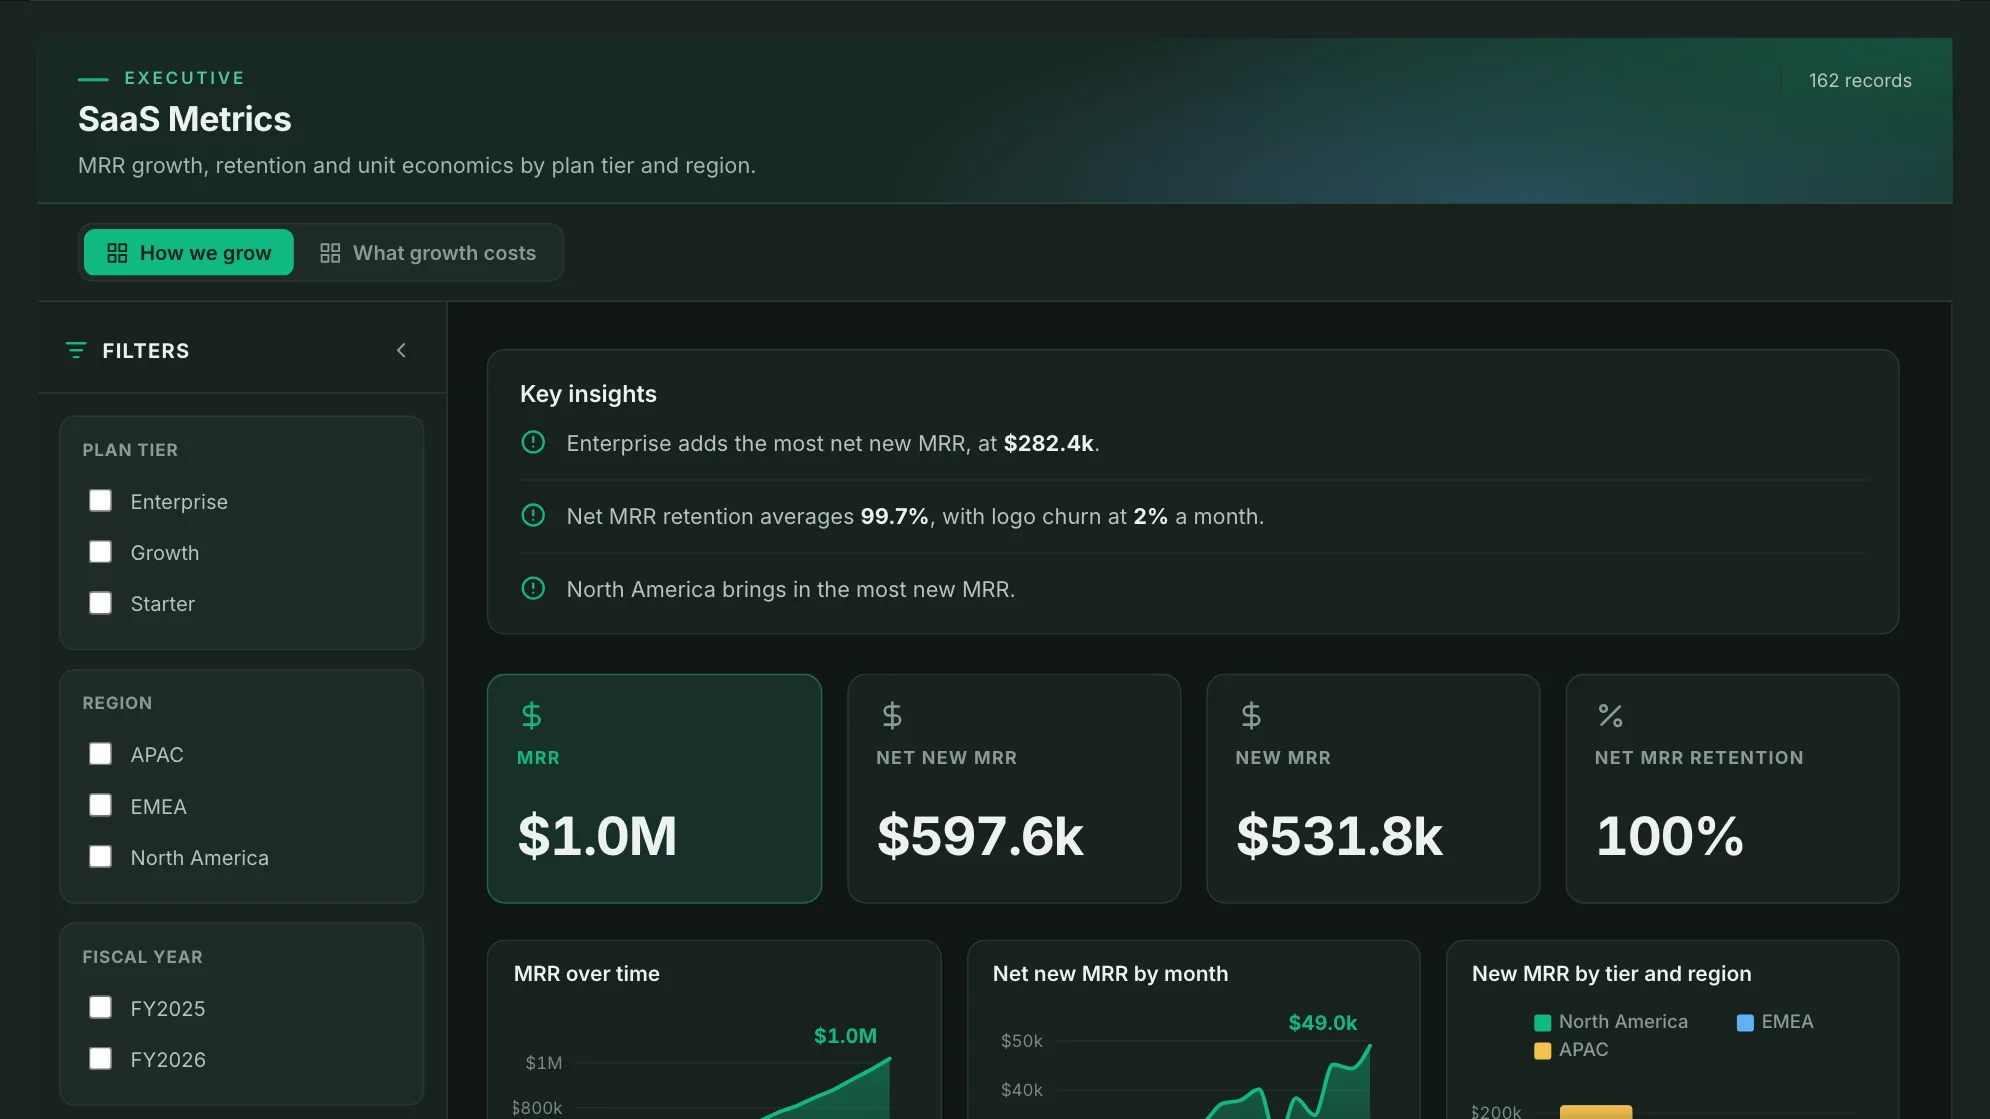This screenshot has height=1119, width=1990.
Task: Click the grid icon on What growth costs tab
Action: [x=330, y=253]
